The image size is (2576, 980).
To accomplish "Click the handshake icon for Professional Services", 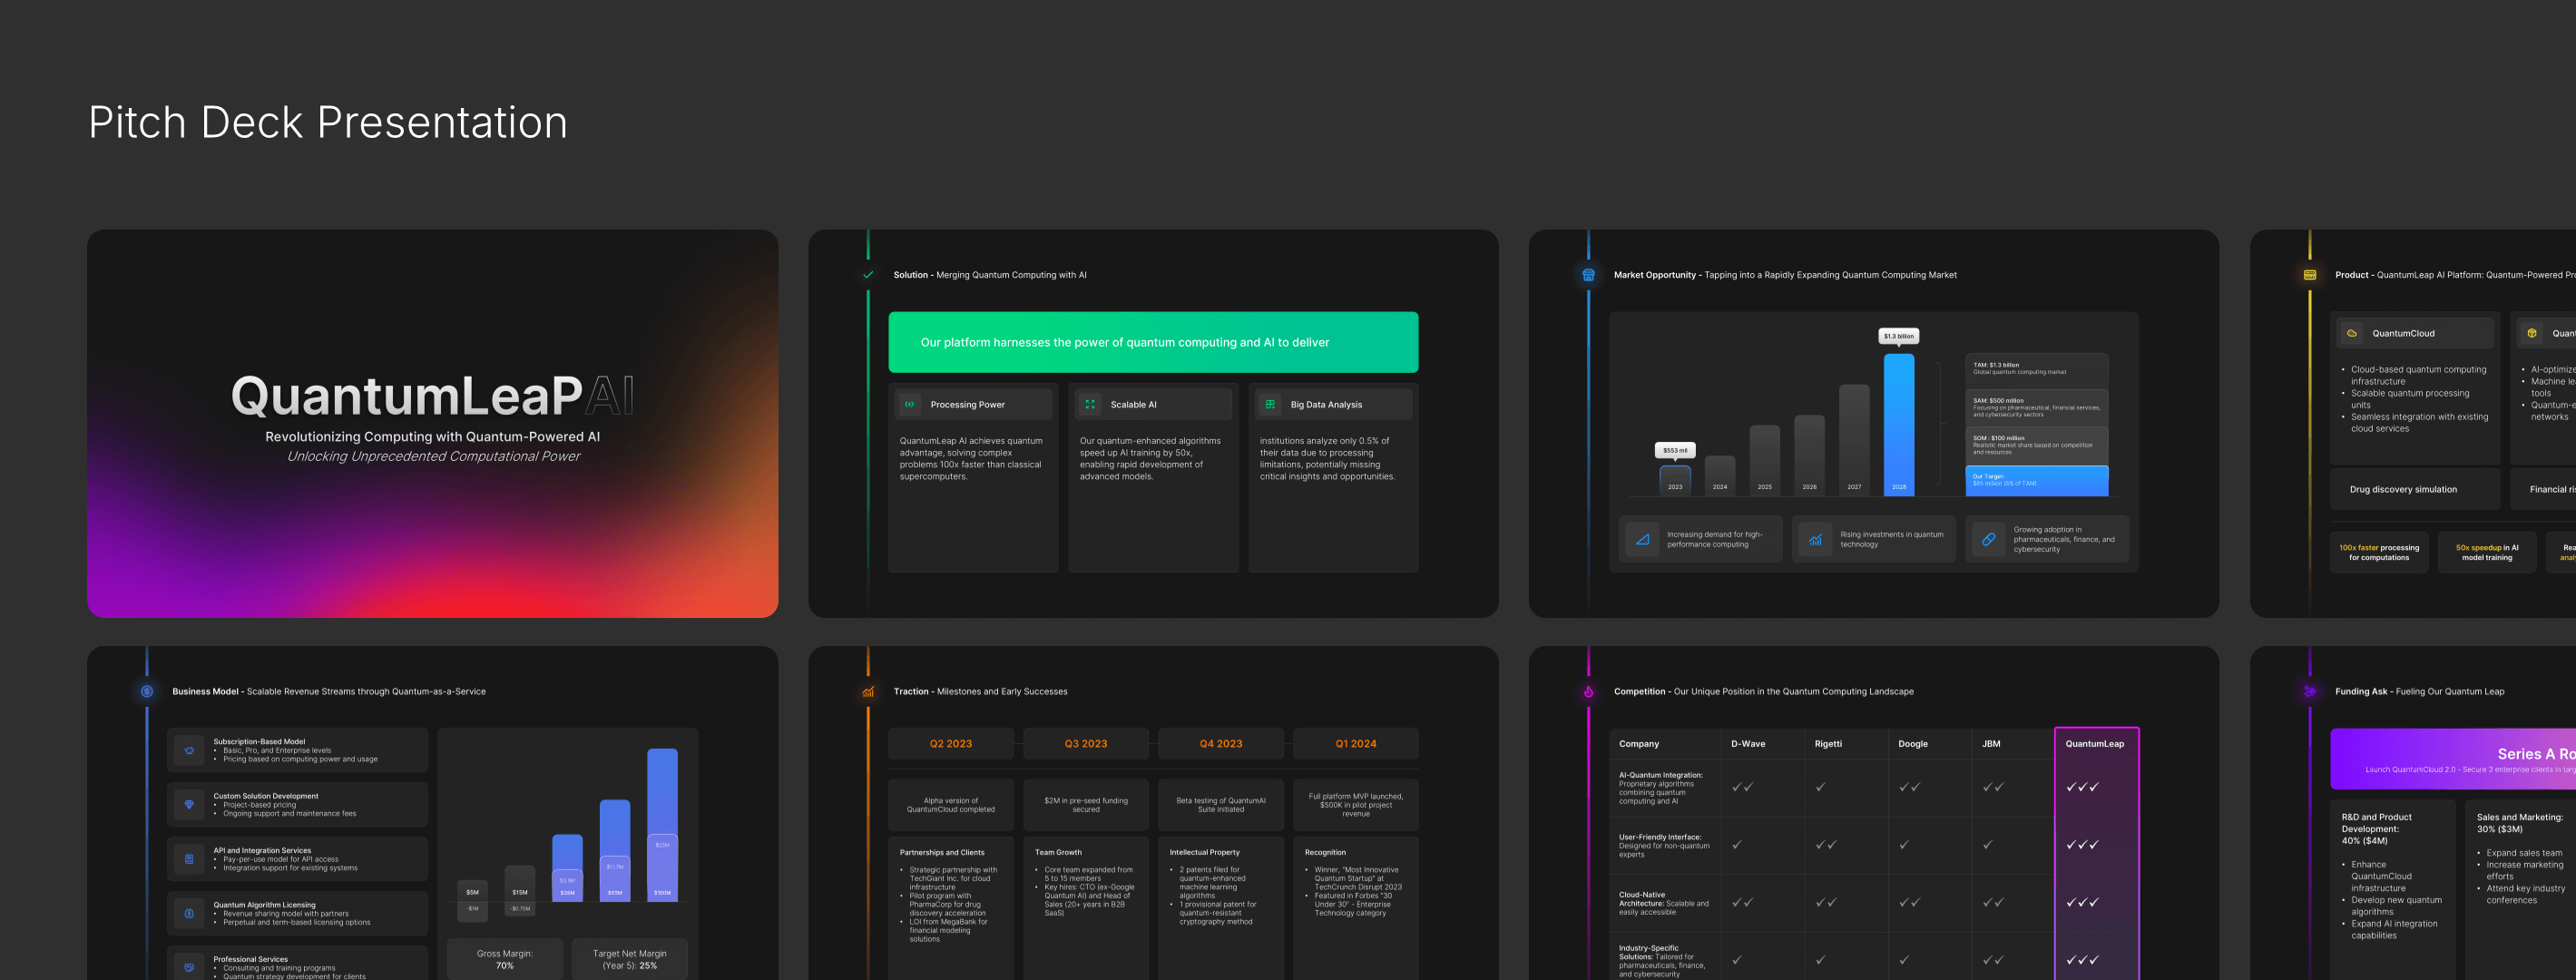I will (189, 967).
